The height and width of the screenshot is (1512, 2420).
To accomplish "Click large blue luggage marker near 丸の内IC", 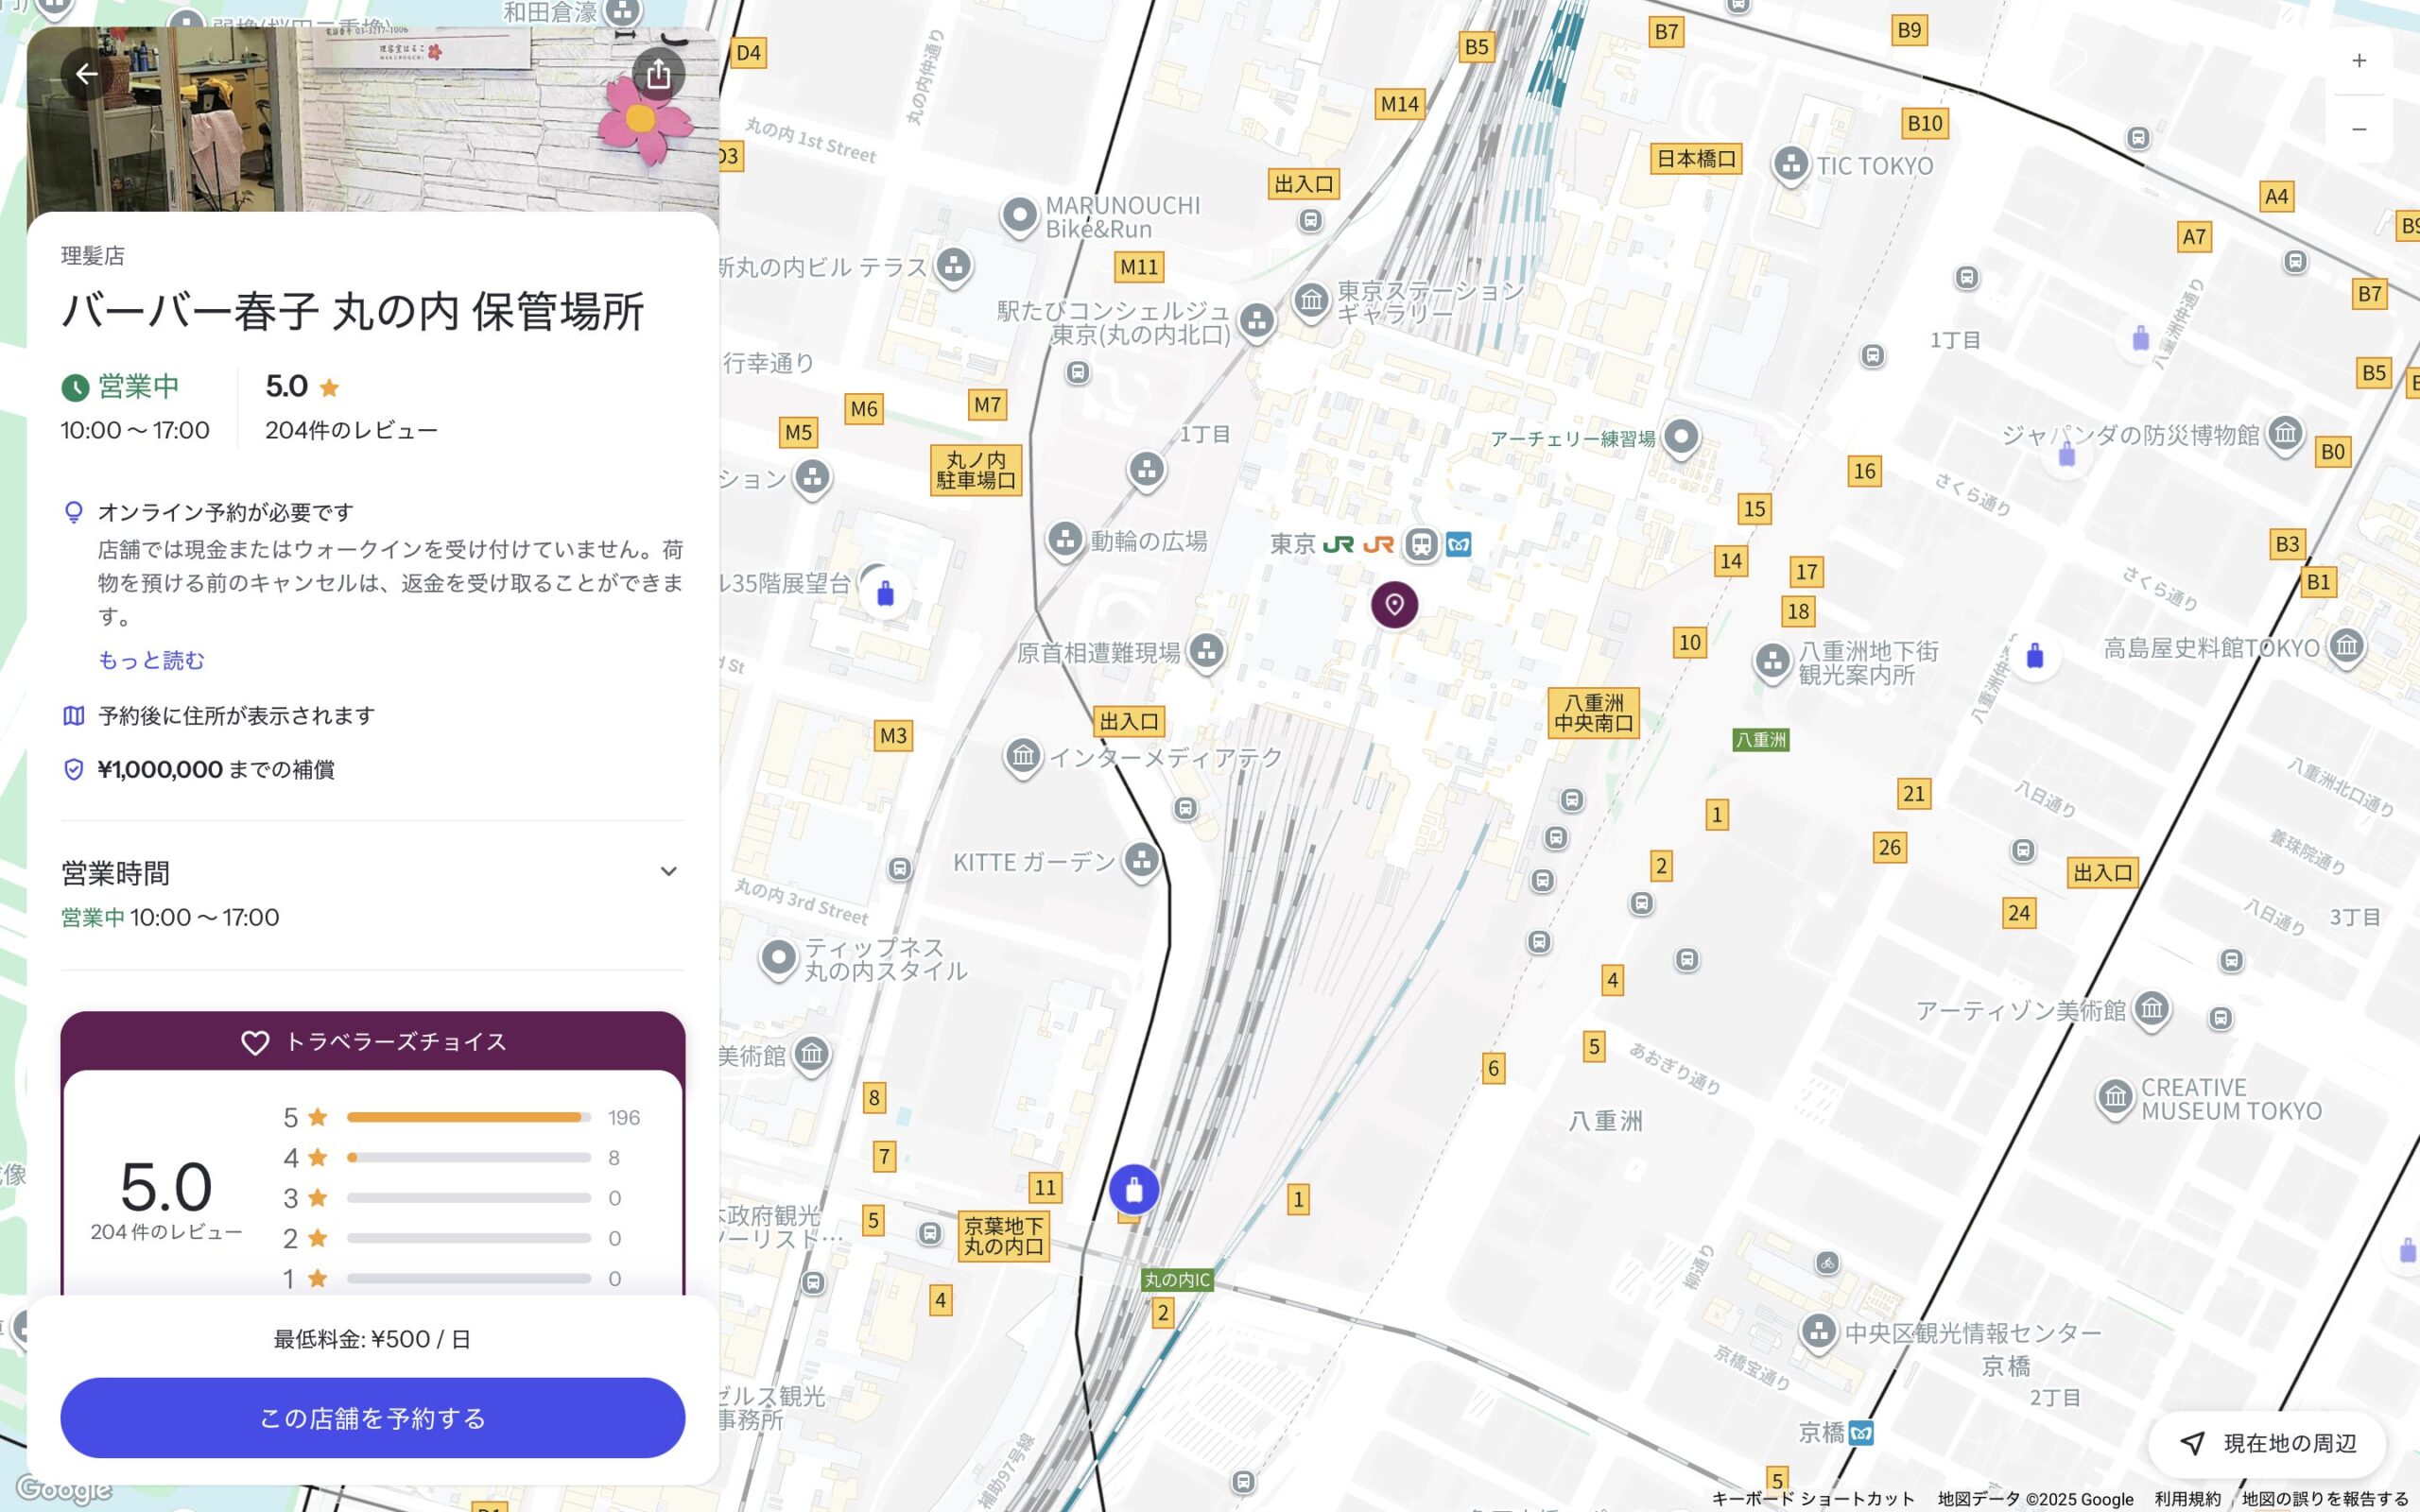I will pos(1133,1189).
